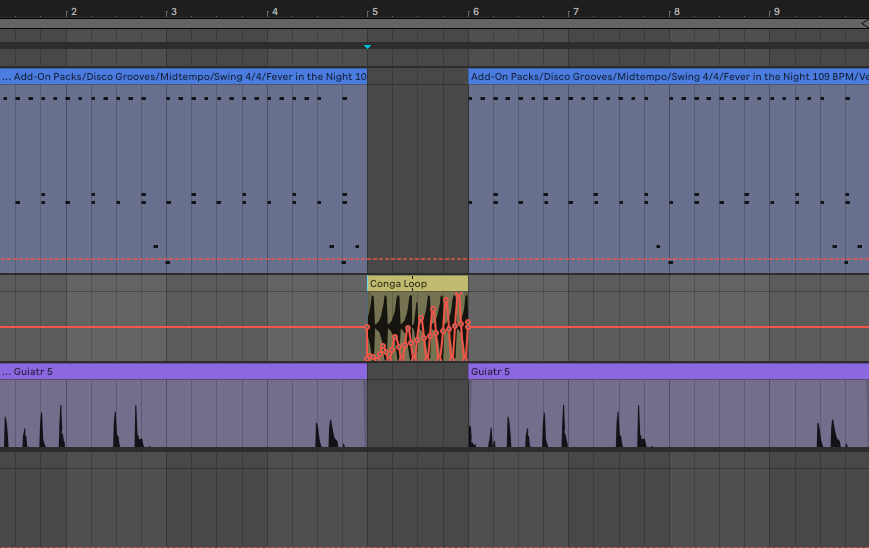The width and height of the screenshot is (869, 548).
Task: Click the cyan insert marker triangle
Action: (367, 47)
